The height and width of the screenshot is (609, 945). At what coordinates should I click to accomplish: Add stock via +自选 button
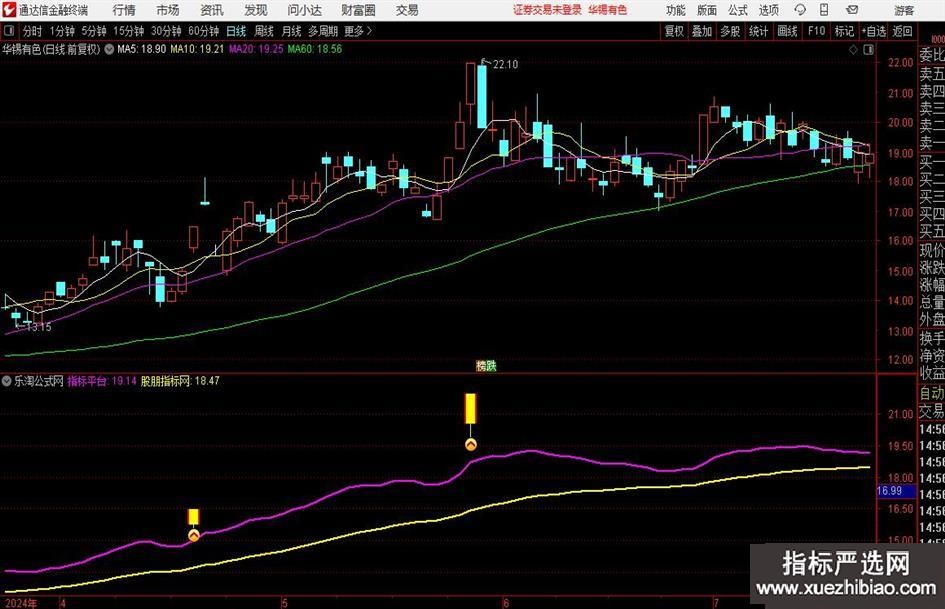click(873, 31)
